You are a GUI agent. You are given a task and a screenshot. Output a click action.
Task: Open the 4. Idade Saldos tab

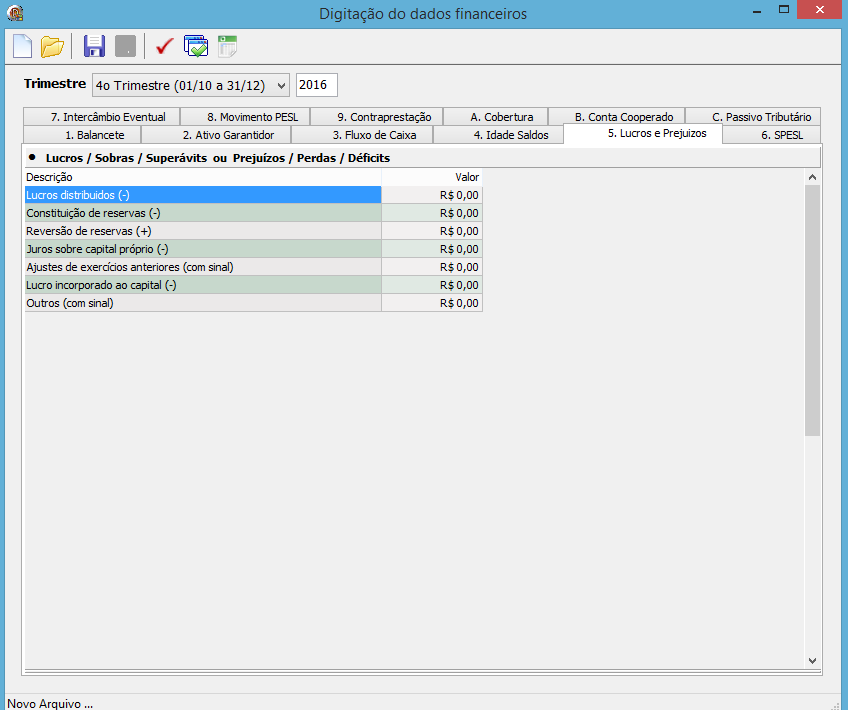[x=499, y=135]
